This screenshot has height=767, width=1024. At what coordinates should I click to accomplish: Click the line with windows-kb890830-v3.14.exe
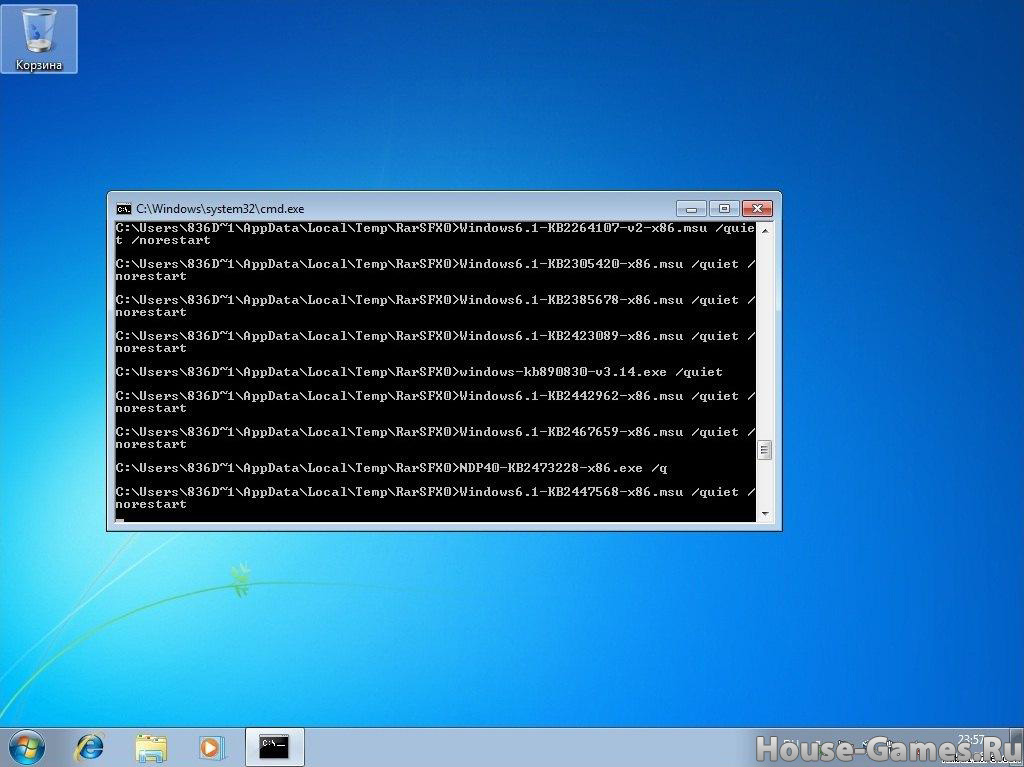pyautogui.click(x=419, y=372)
